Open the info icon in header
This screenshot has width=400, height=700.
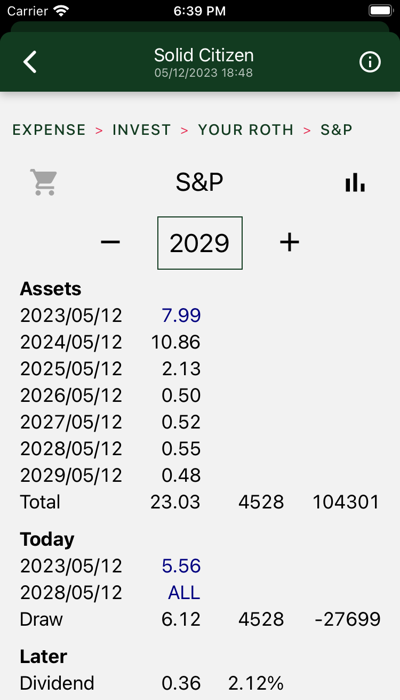tap(370, 62)
